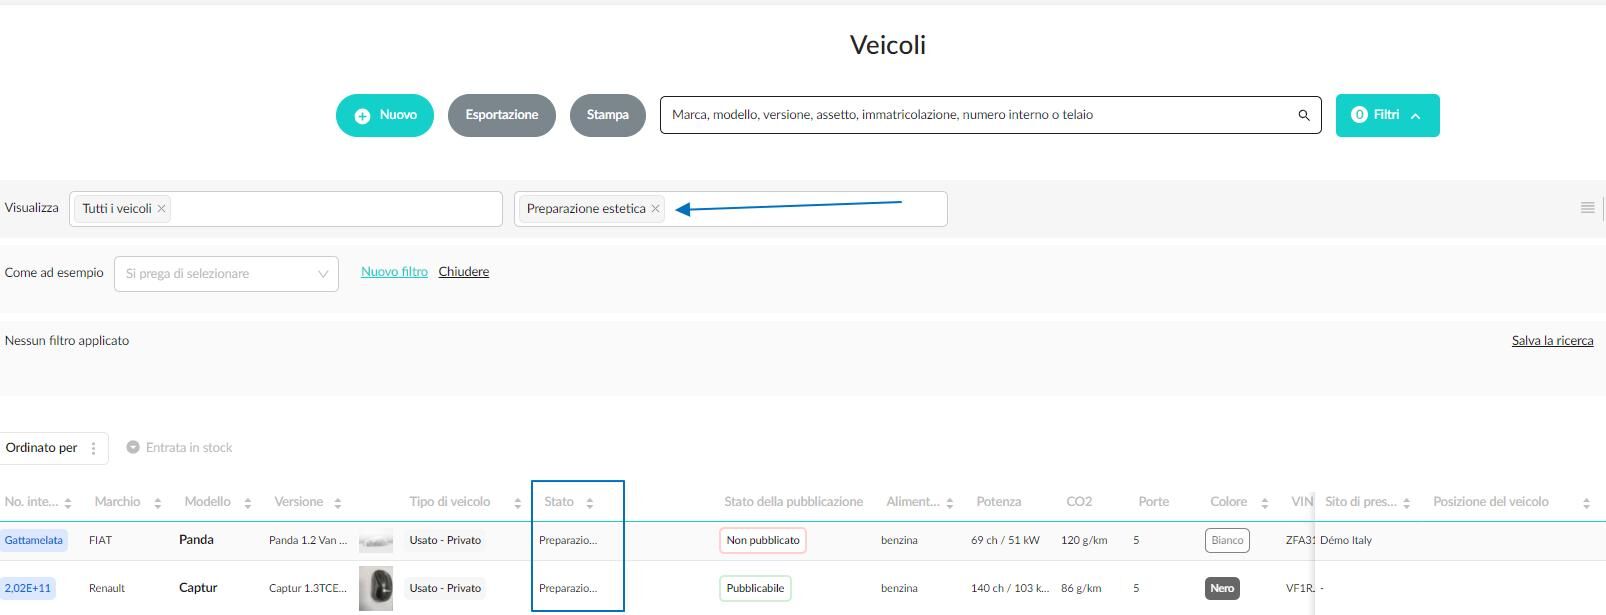Sort by the Colore column
Viewport: 1606px width, 615px height.
click(x=1264, y=503)
